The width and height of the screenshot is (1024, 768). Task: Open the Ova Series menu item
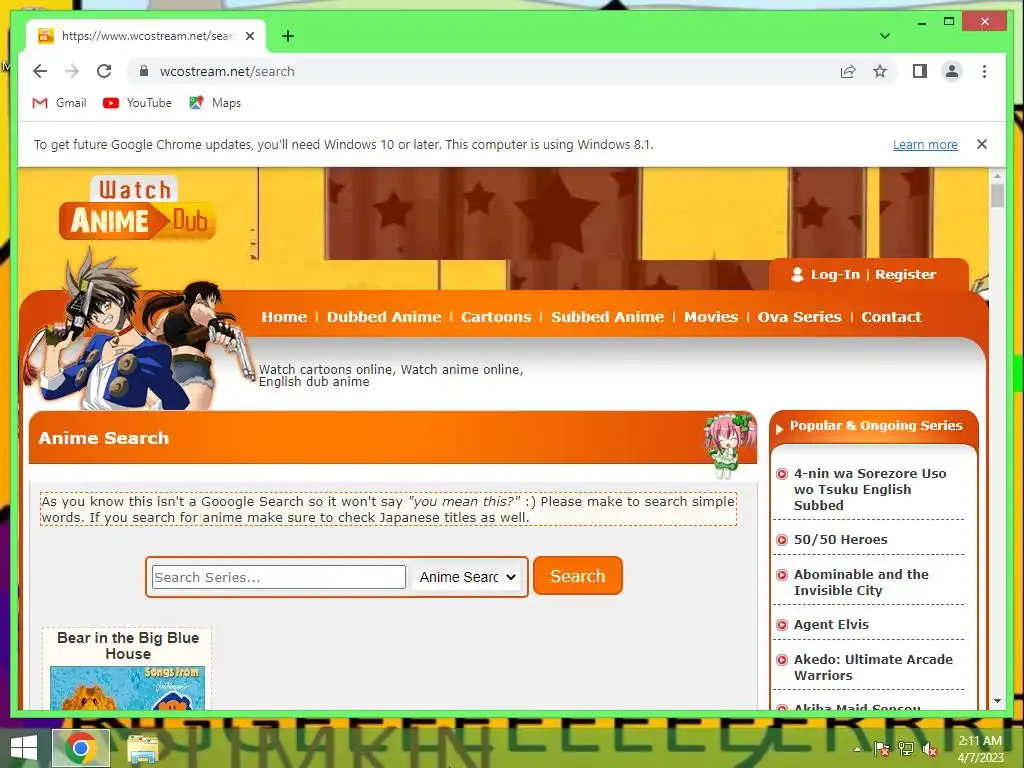tap(799, 317)
